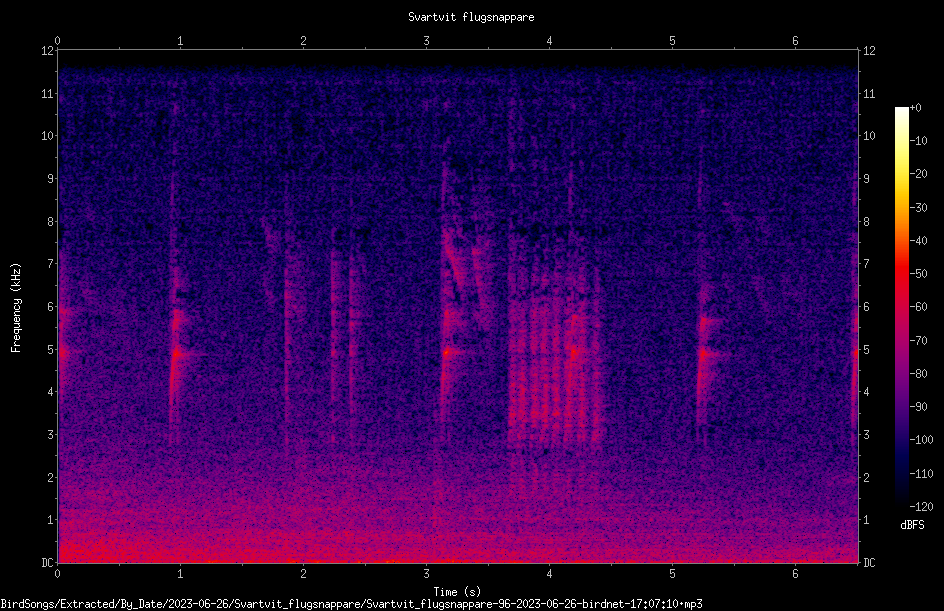Click the left axis 'DC' label

[48, 563]
